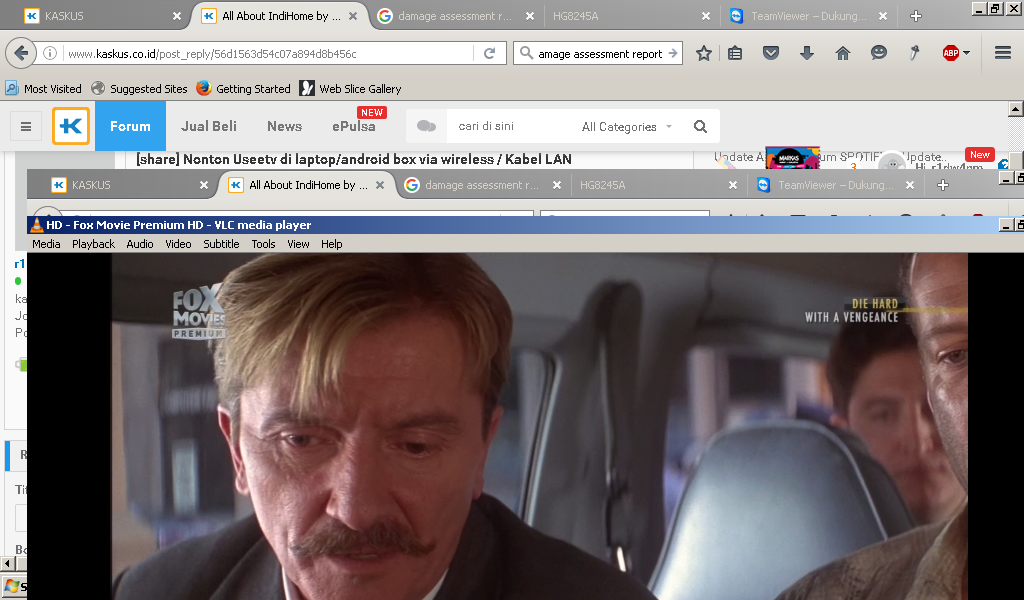The height and width of the screenshot is (600, 1024).
Task: Expand the All Categories dropdown
Action: tap(627, 127)
